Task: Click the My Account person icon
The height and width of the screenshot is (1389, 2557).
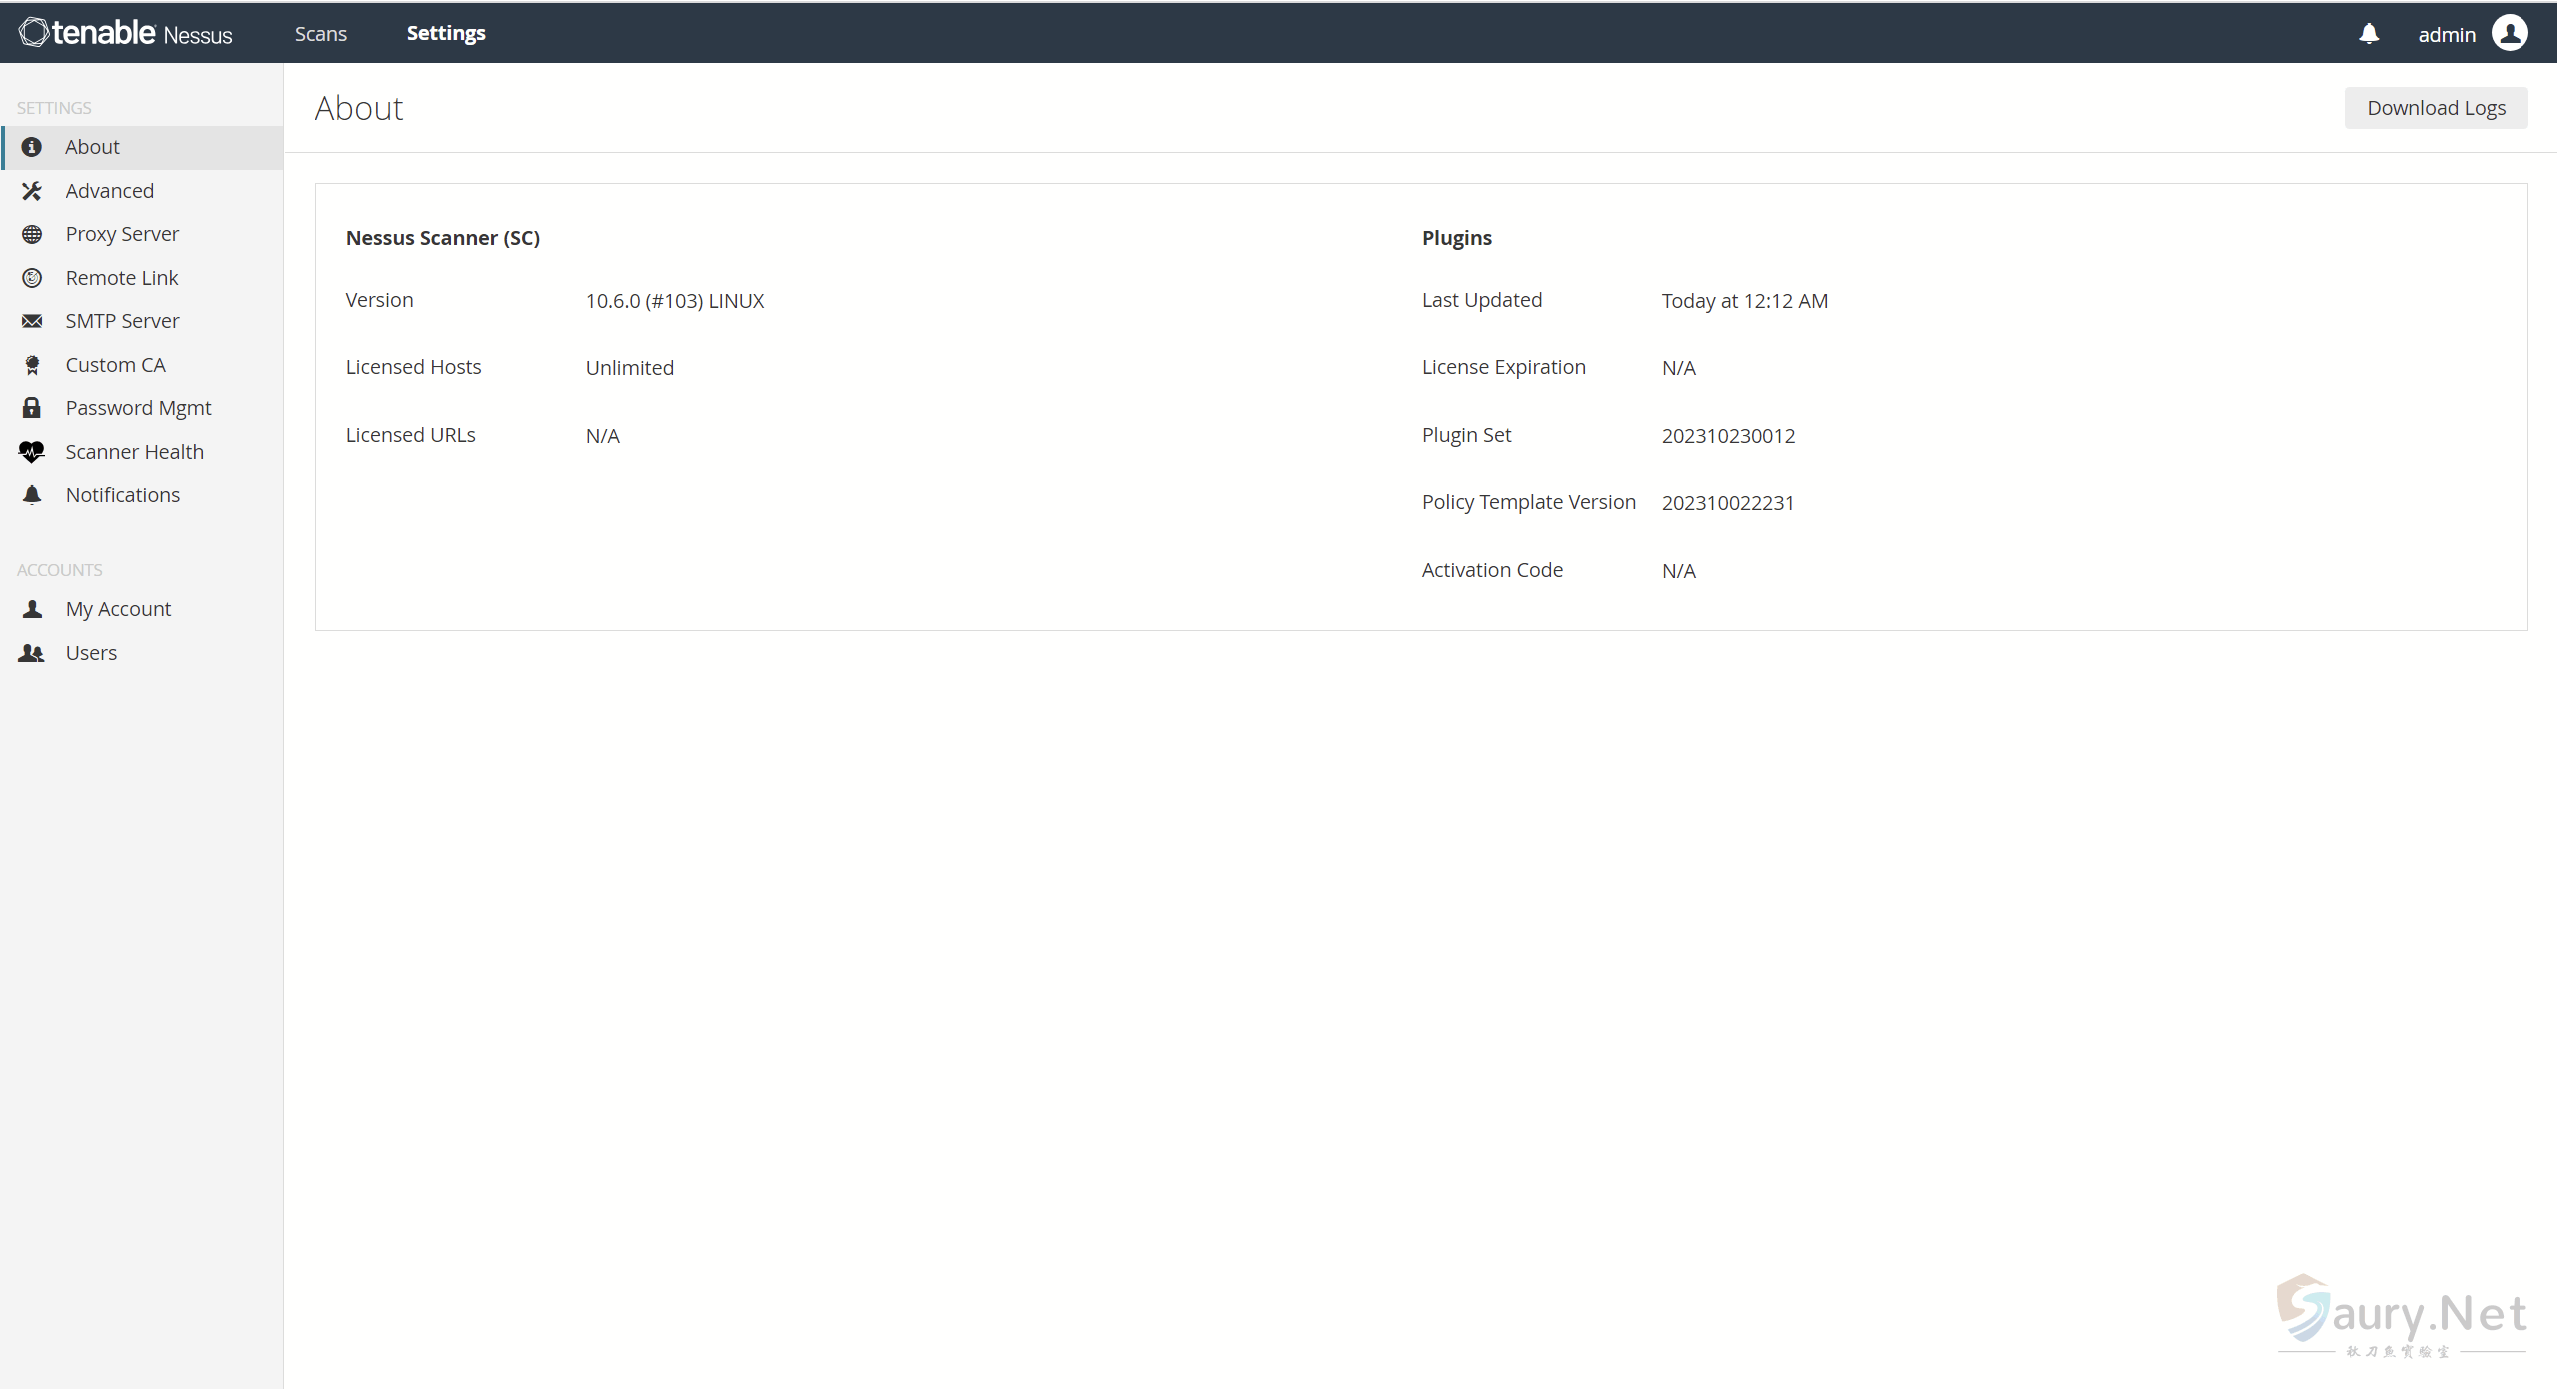Action: point(32,609)
